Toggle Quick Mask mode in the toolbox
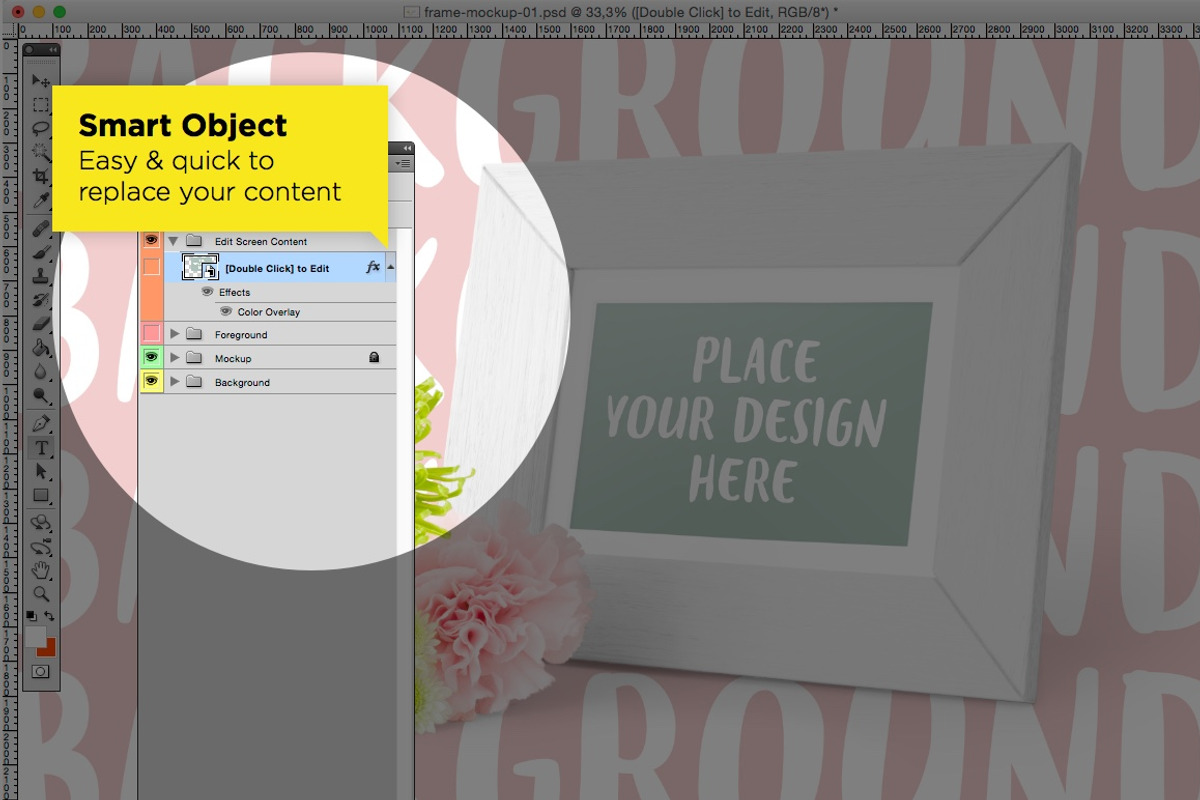This screenshot has width=1200, height=800. coord(41,672)
